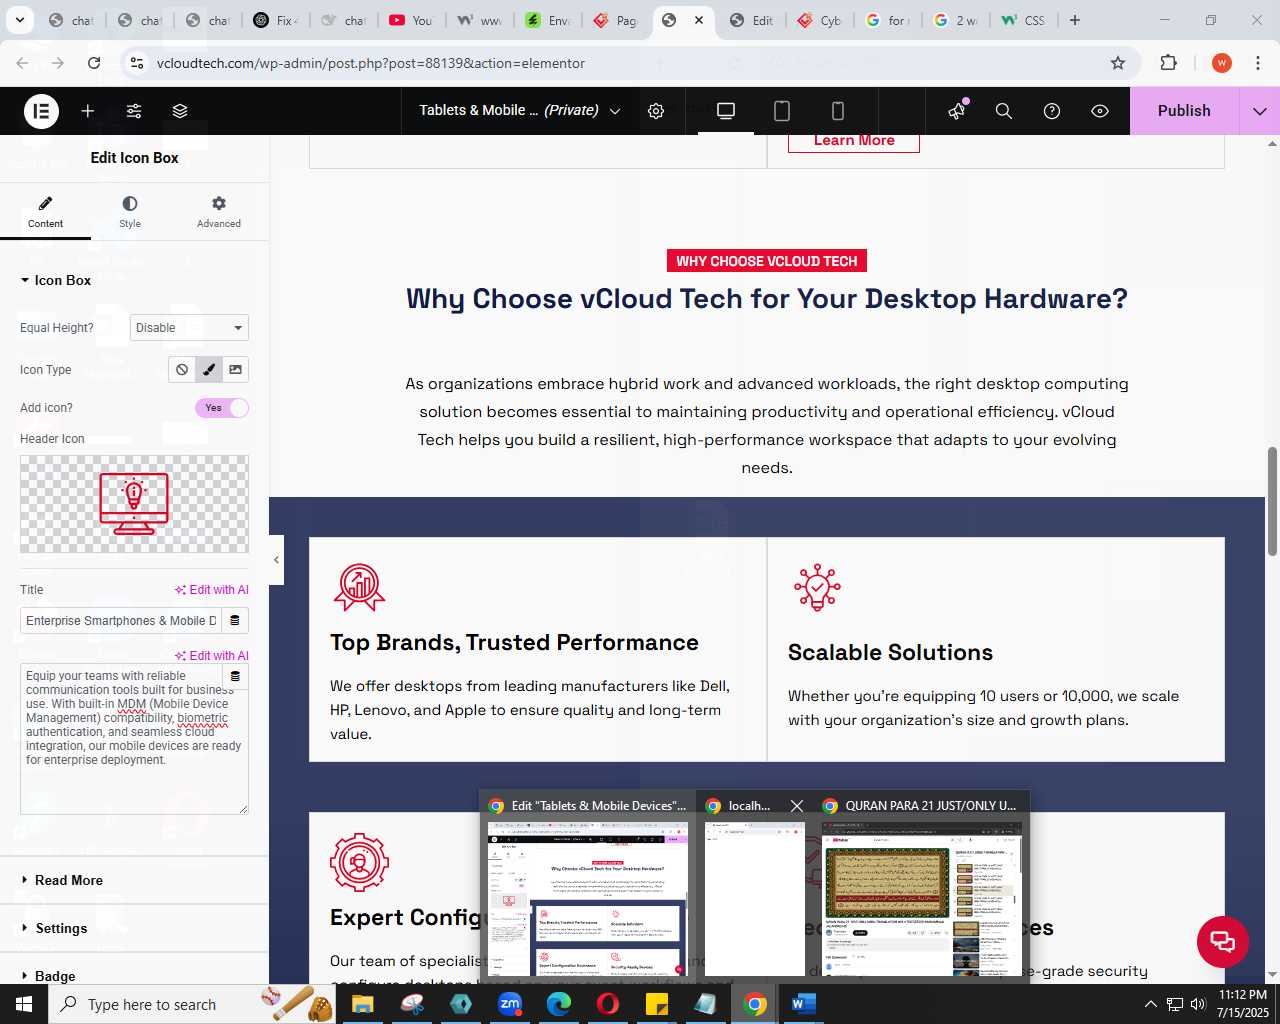The width and height of the screenshot is (1280, 1024).
Task: Click the Scalable Solutions lightbulb icon
Action: click(x=817, y=587)
